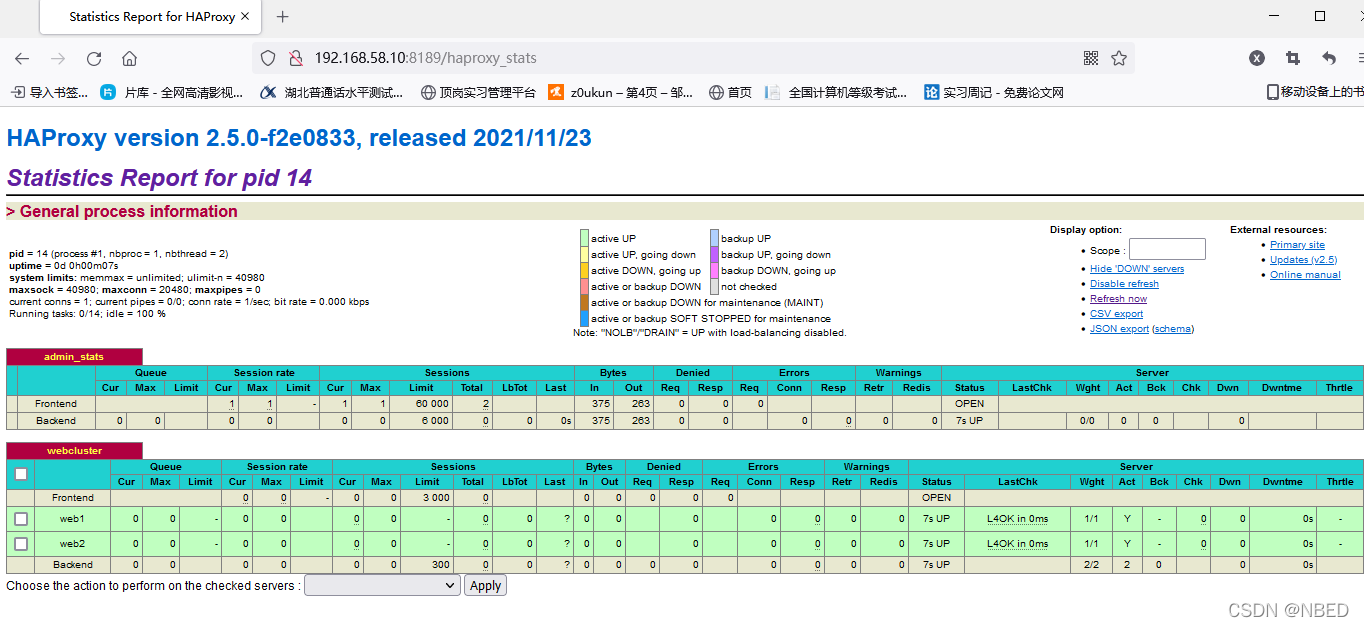1364x627 pixels.
Task: Click the General process information heading
Action: 122,211
